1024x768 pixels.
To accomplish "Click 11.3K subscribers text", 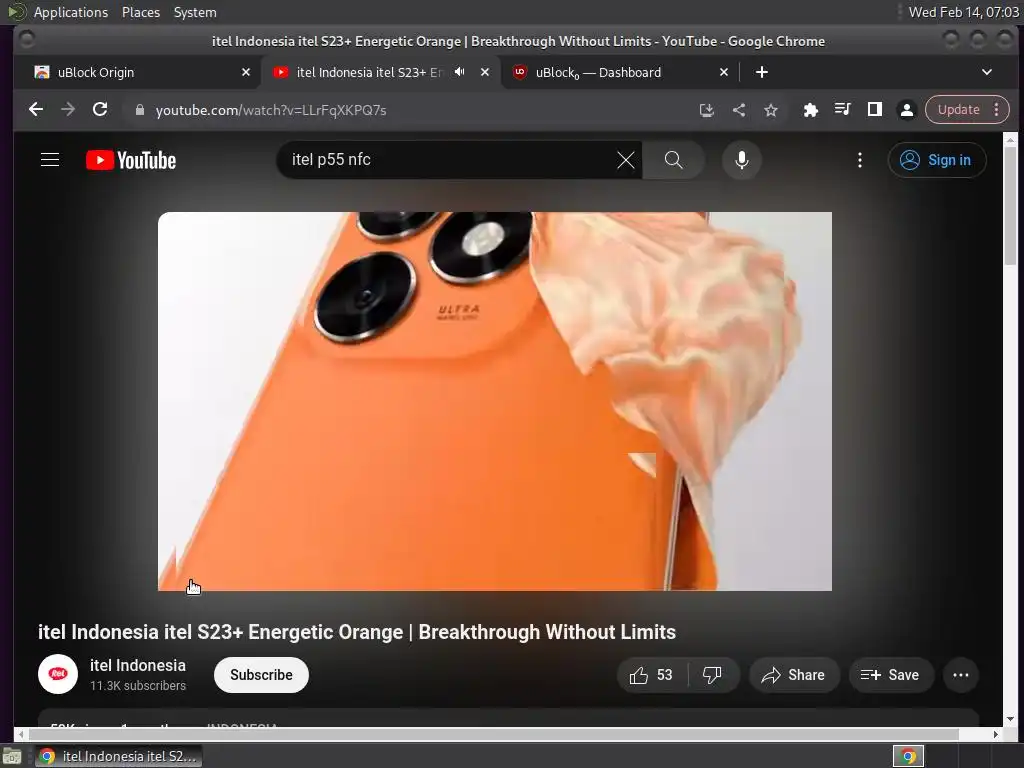I will tap(138, 686).
